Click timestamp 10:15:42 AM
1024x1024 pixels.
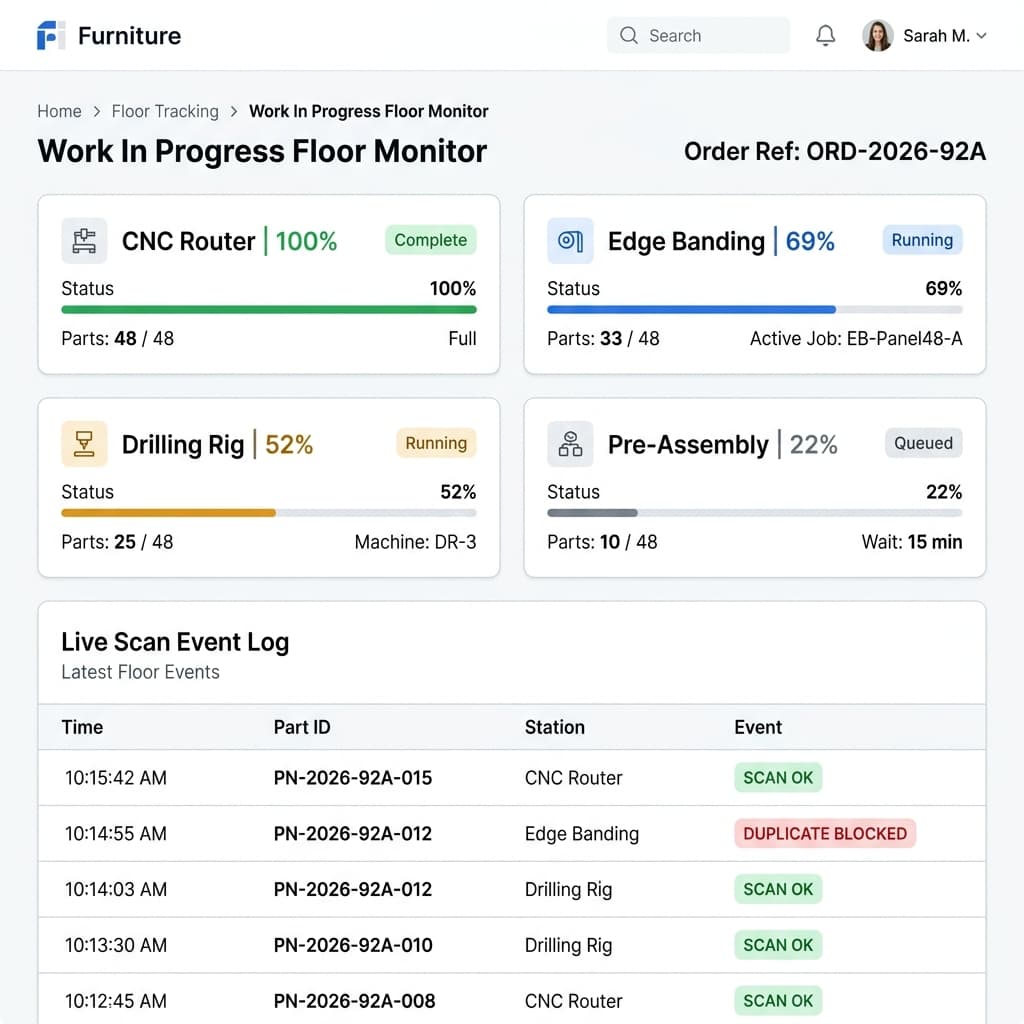point(116,778)
